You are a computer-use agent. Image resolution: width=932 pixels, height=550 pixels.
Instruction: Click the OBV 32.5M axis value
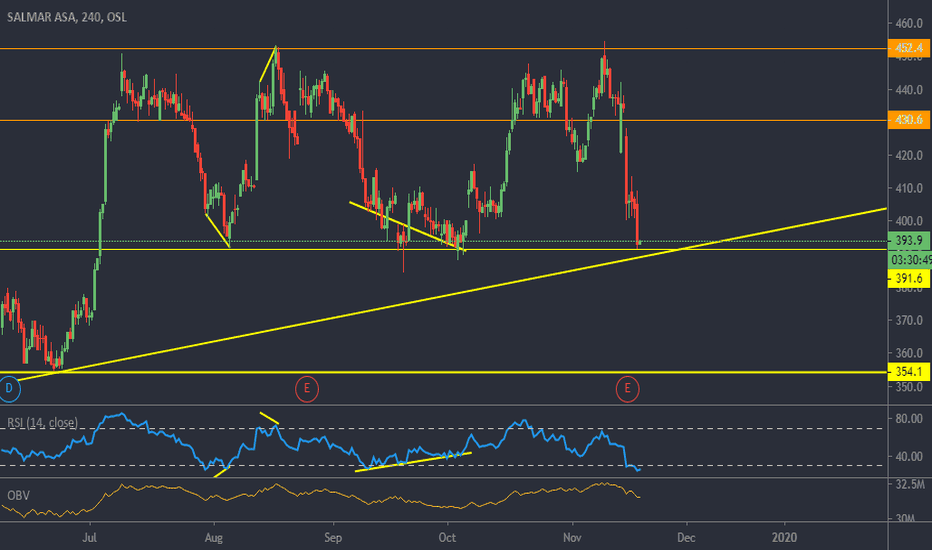910,485
